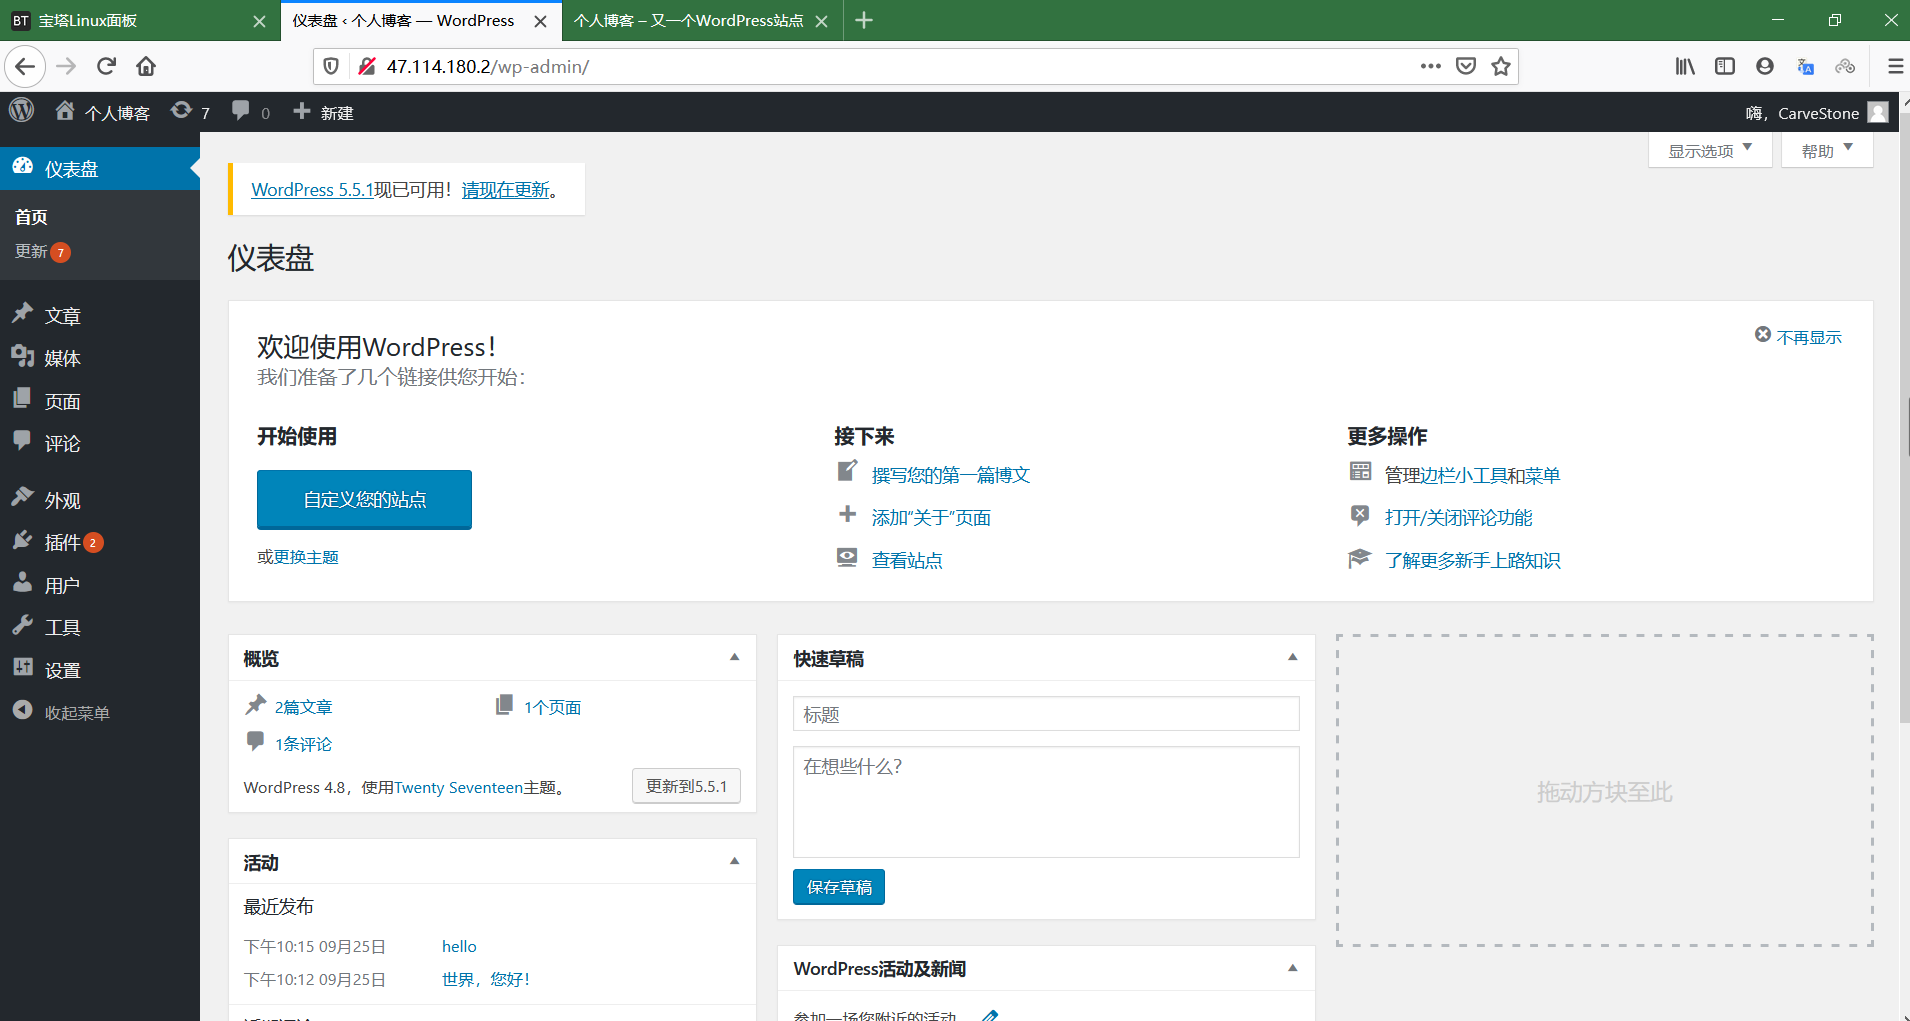Viewport: 1910px width, 1021px height.
Task: Open the Firefox library icon
Action: (1685, 66)
